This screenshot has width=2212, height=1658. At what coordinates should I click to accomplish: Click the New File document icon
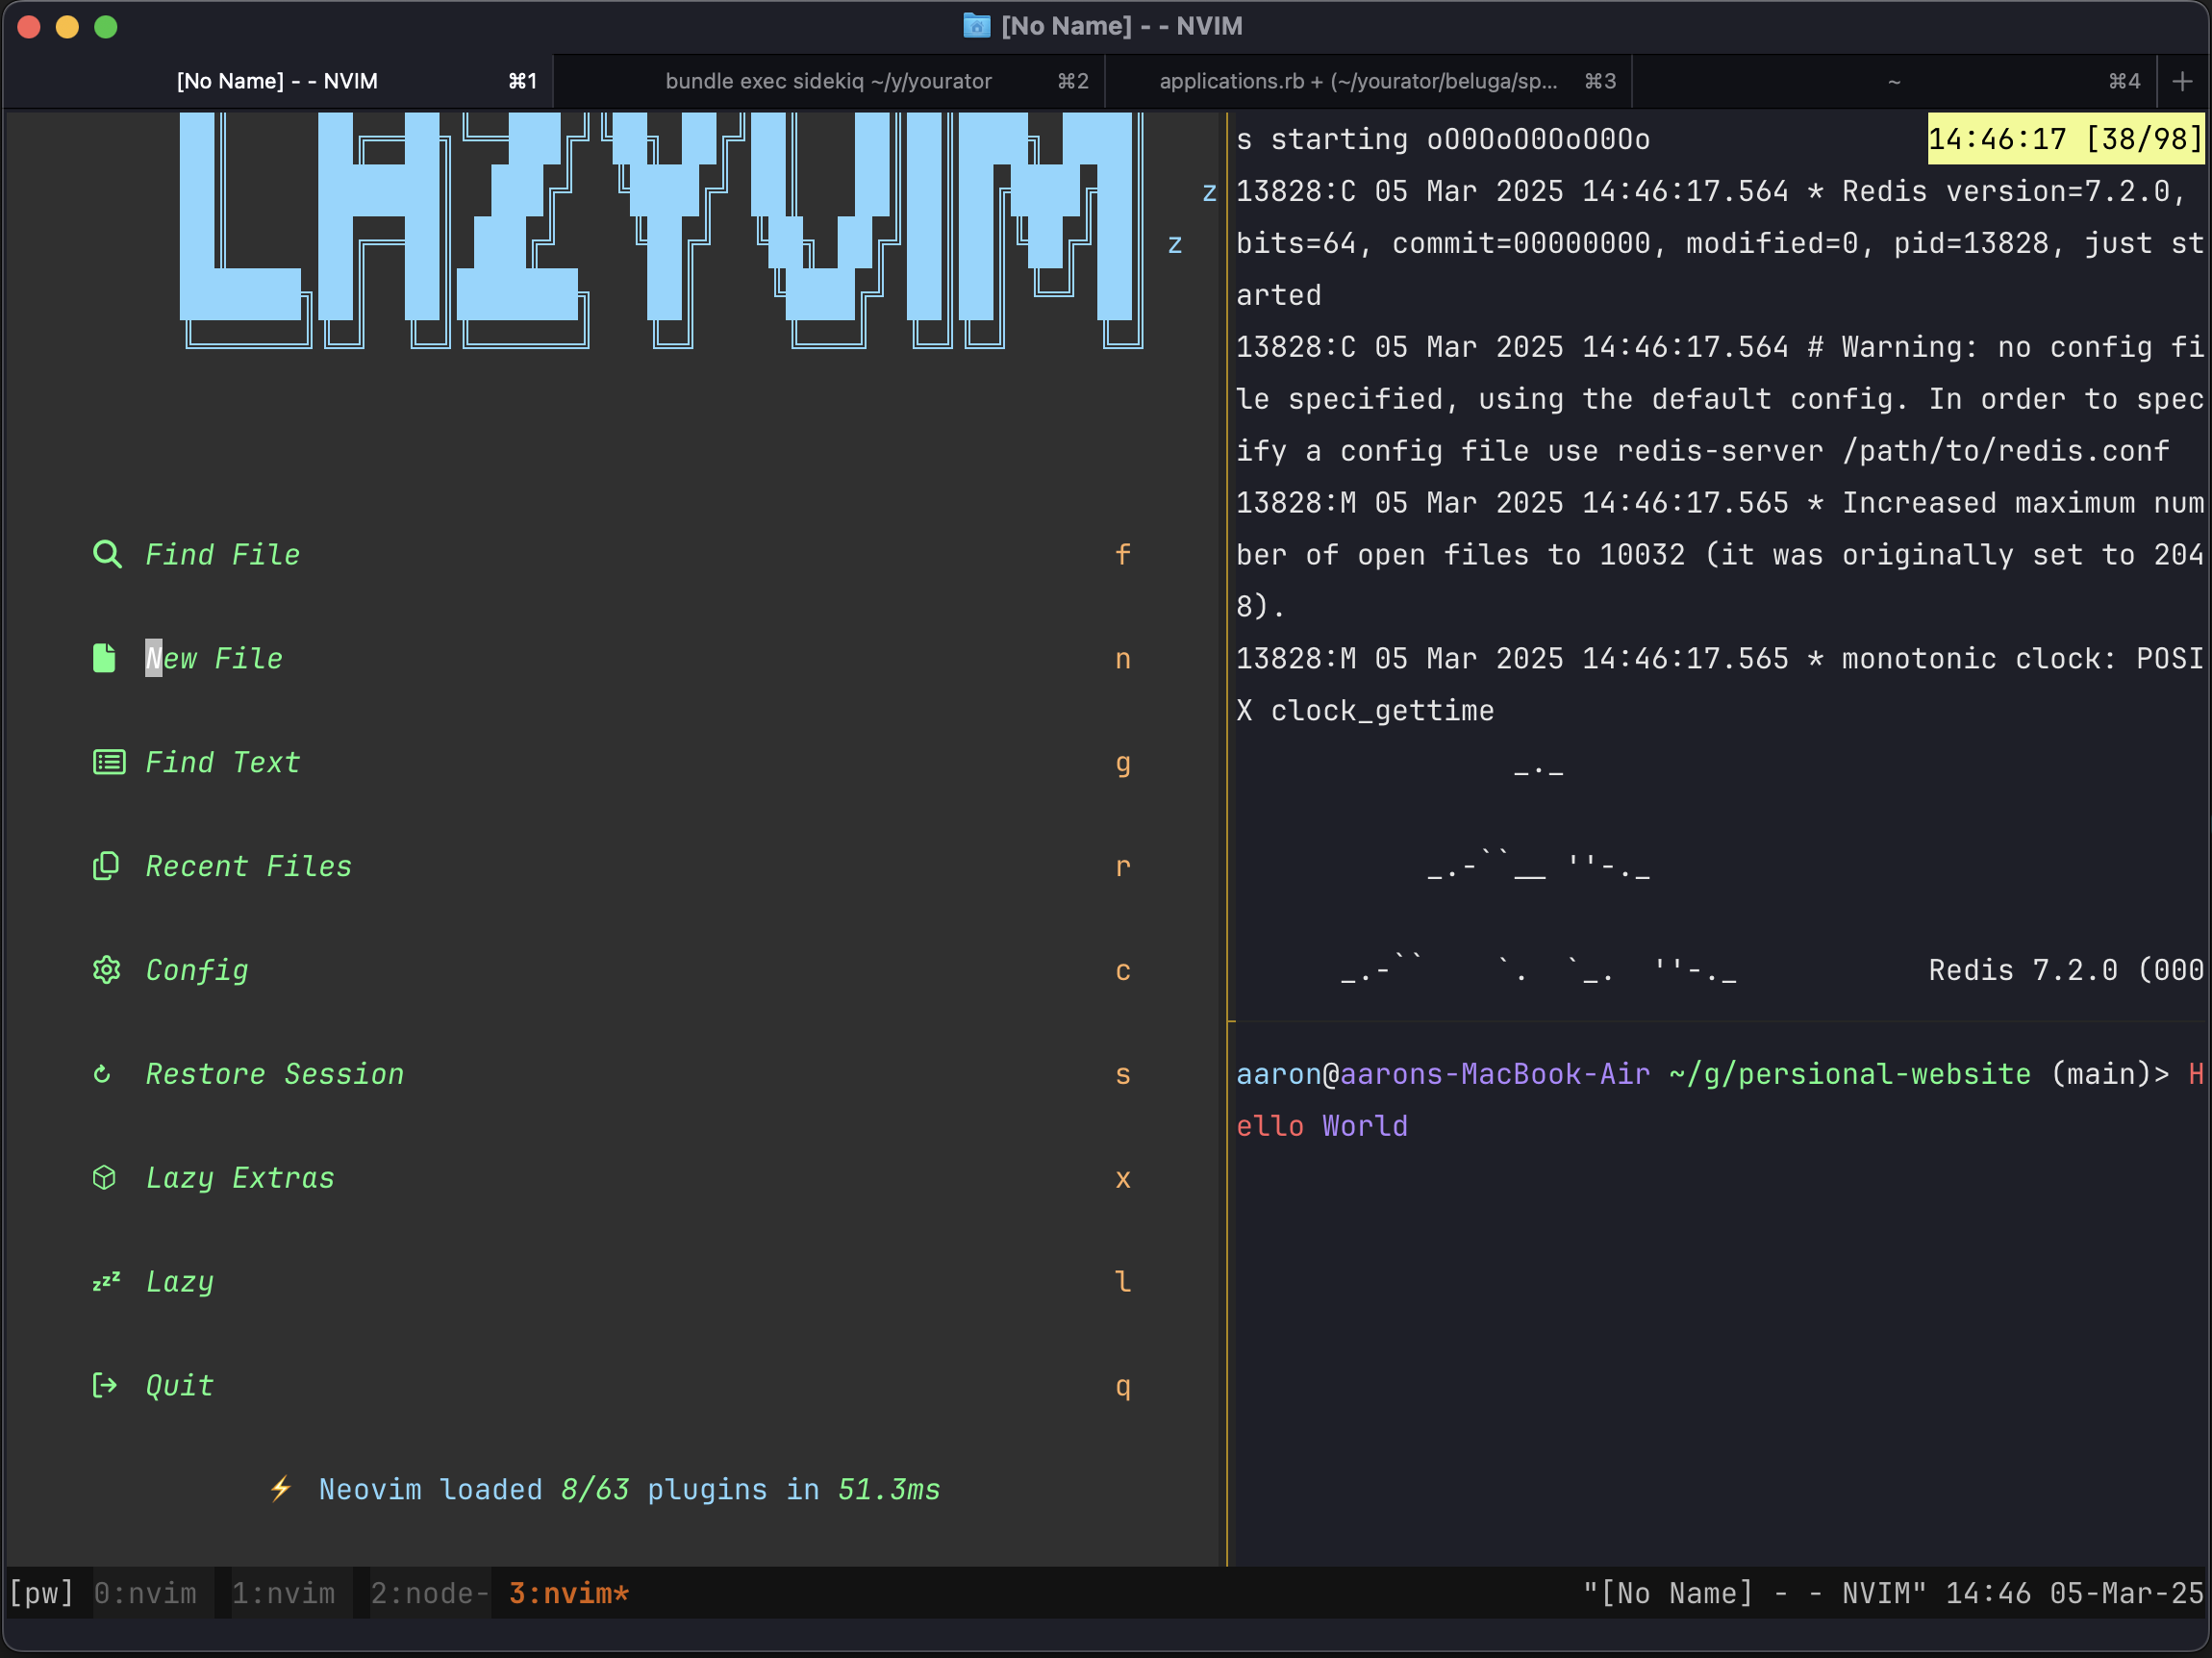pos(104,658)
